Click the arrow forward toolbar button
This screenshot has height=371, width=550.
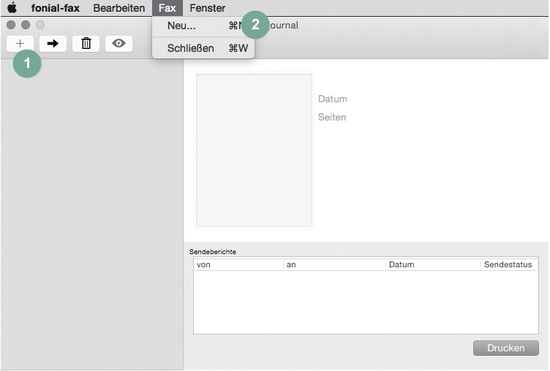[x=53, y=43]
